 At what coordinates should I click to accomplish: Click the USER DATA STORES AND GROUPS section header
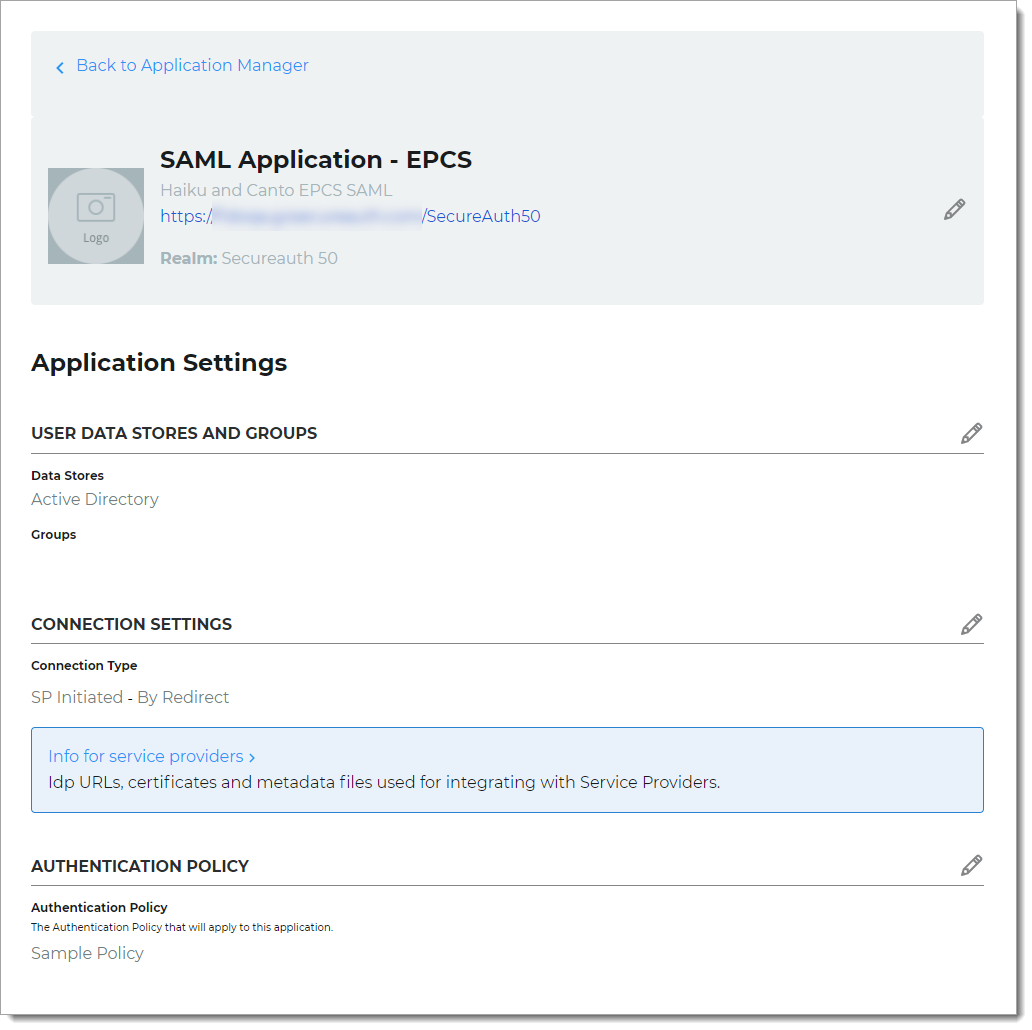pyautogui.click(x=174, y=433)
